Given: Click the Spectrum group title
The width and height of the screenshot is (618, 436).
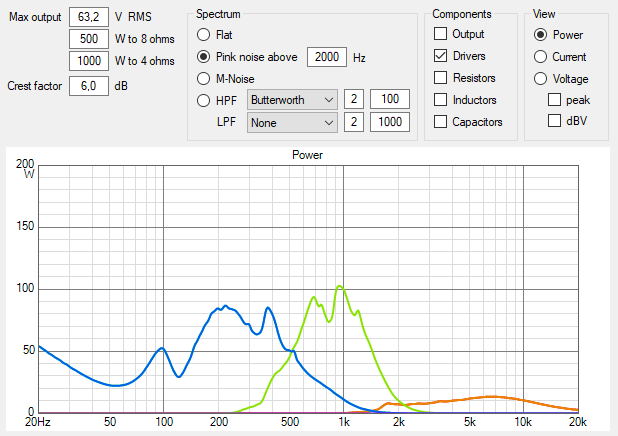Looking at the screenshot, I should coord(218,14).
